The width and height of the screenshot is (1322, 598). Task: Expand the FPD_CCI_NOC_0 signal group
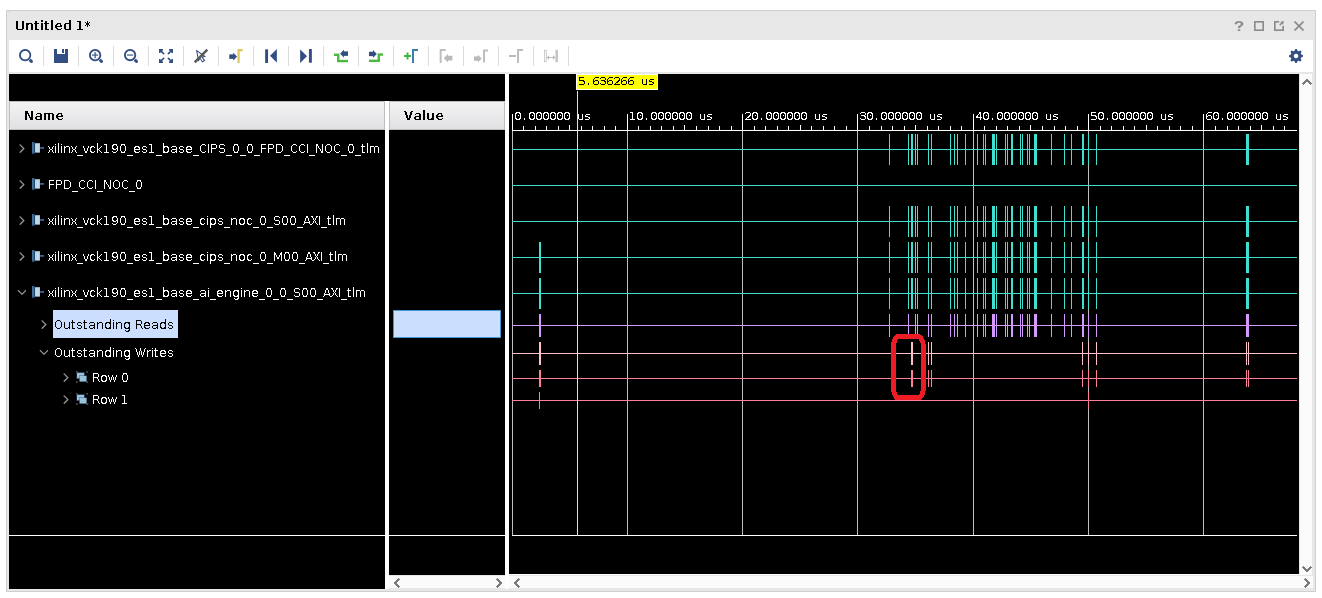[23, 185]
